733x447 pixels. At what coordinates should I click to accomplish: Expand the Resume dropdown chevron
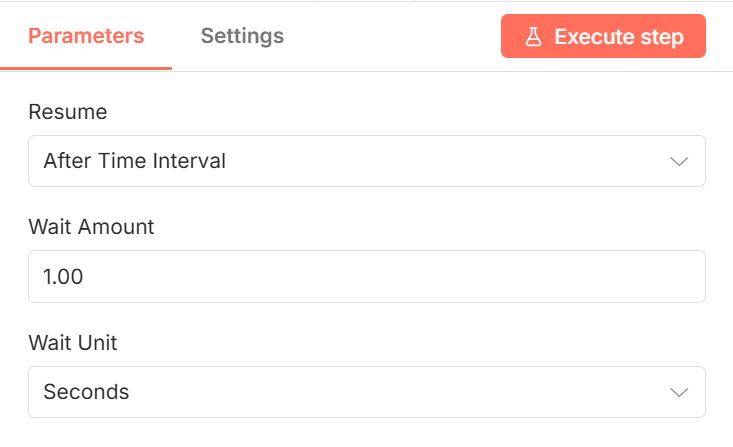point(679,161)
